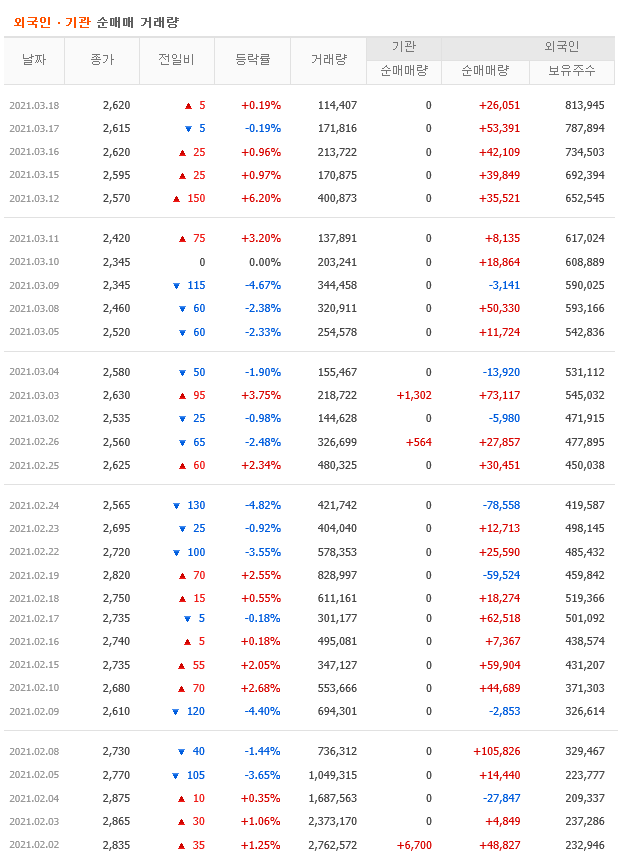Viewport: 618px width, 864px height.
Task: Click the +6,700 institution net buy value
Action: (414, 845)
